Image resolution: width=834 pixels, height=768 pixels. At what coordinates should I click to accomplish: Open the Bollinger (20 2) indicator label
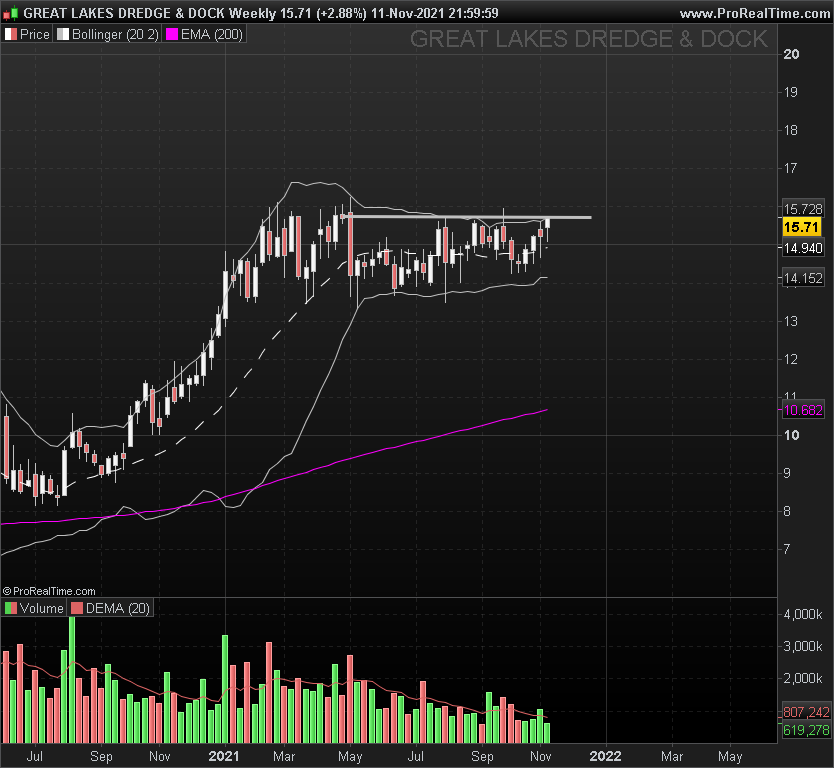point(115,35)
